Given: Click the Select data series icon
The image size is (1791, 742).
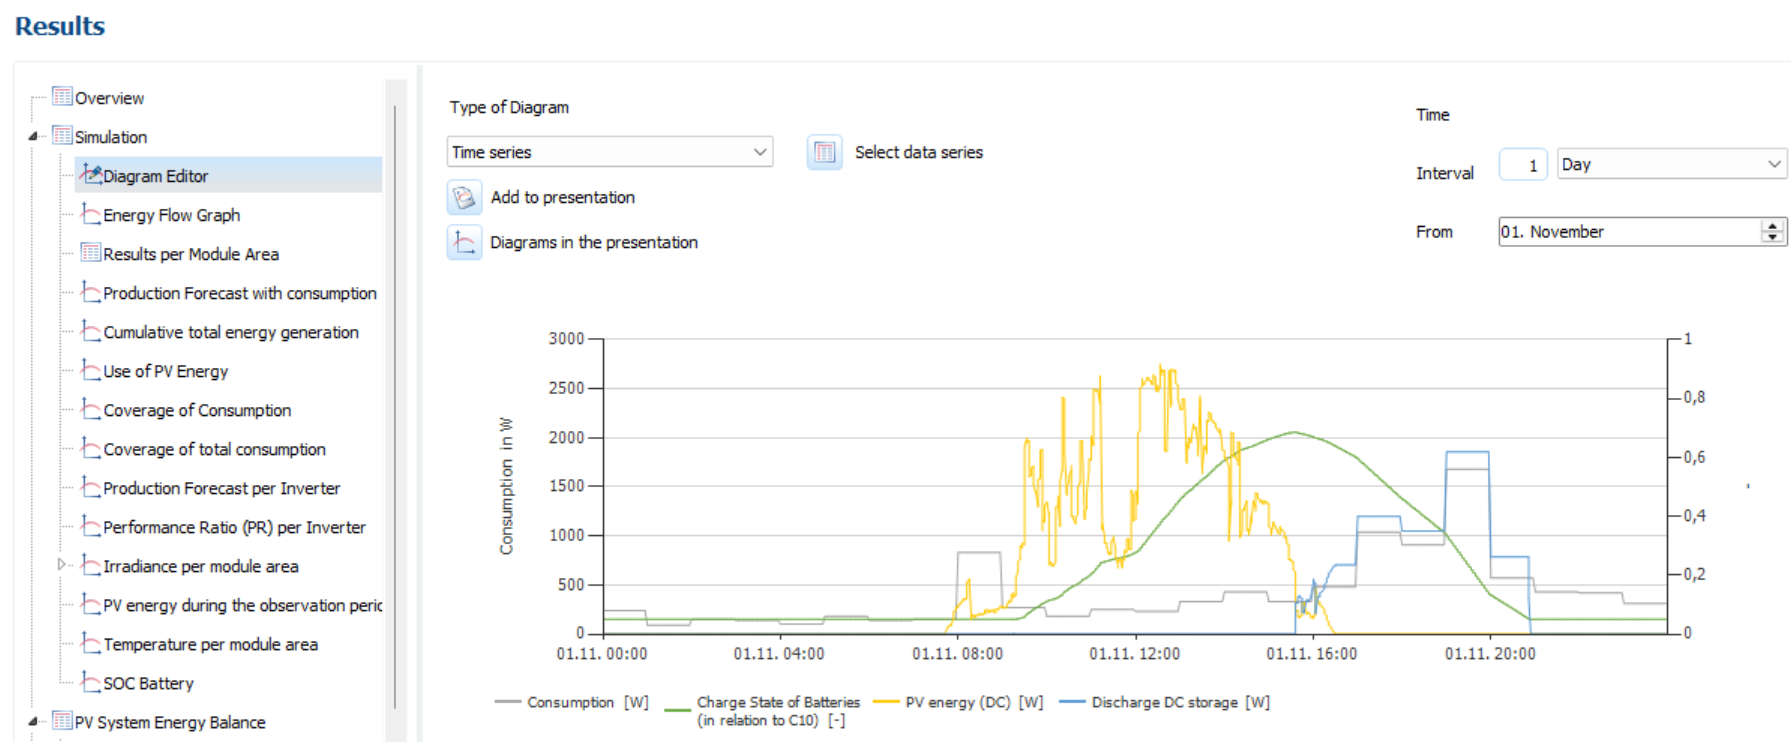Looking at the screenshot, I should tap(824, 152).
